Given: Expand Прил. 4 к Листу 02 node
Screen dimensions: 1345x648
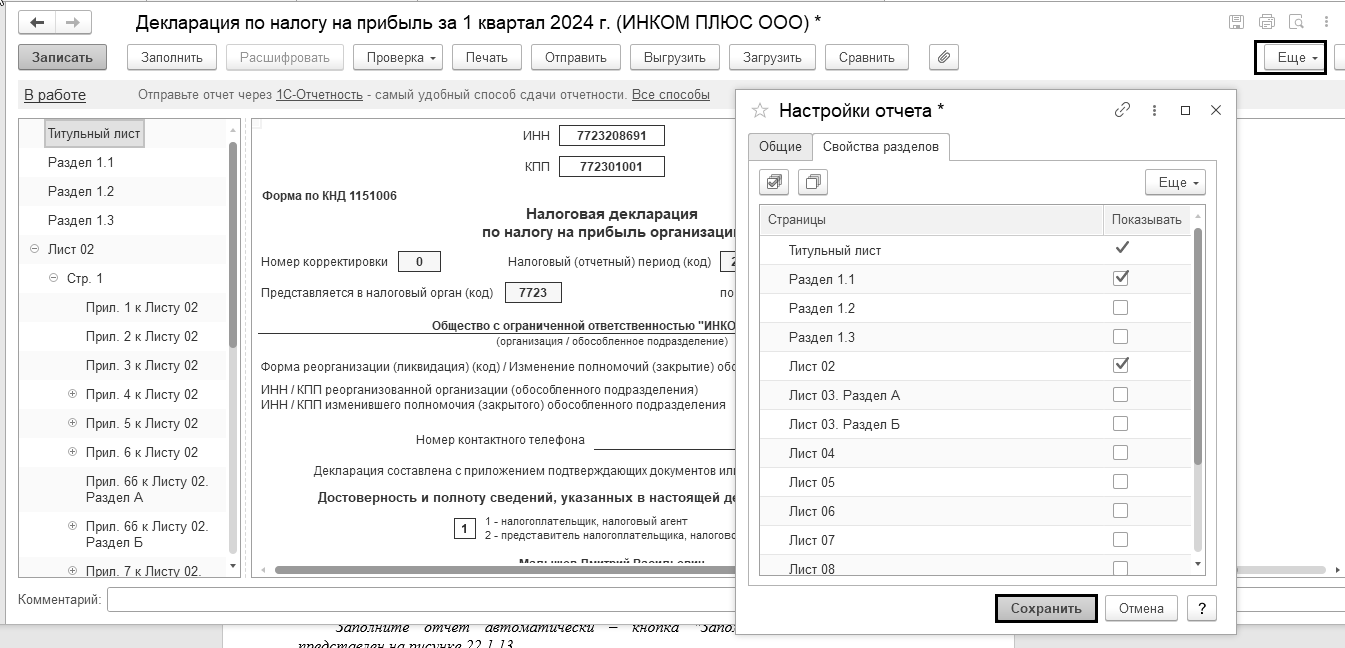Looking at the screenshot, I should 72,394.
